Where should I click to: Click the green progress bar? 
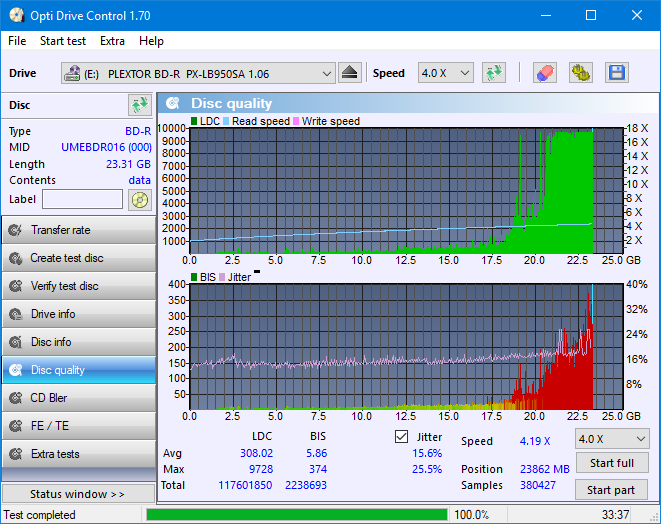[296, 515]
